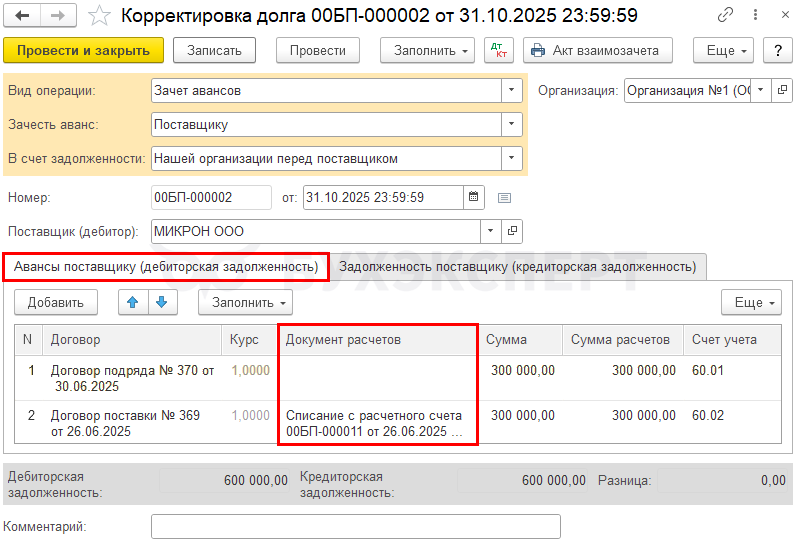The image size is (797, 545).
Task: Post the document with Провести button
Action: pos(318,50)
